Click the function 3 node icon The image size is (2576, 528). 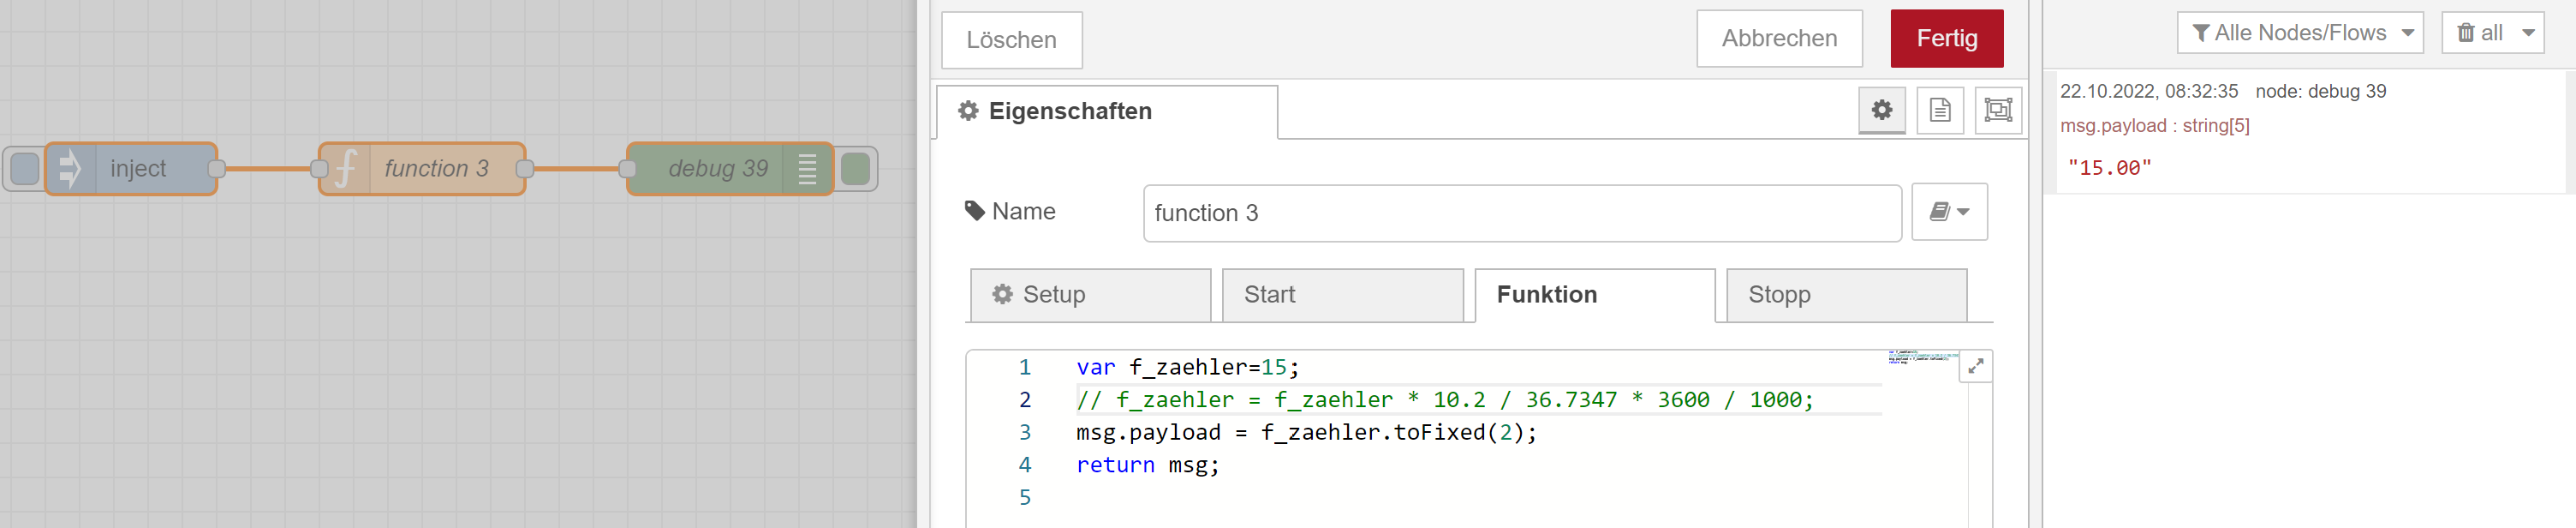pyautogui.click(x=346, y=169)
